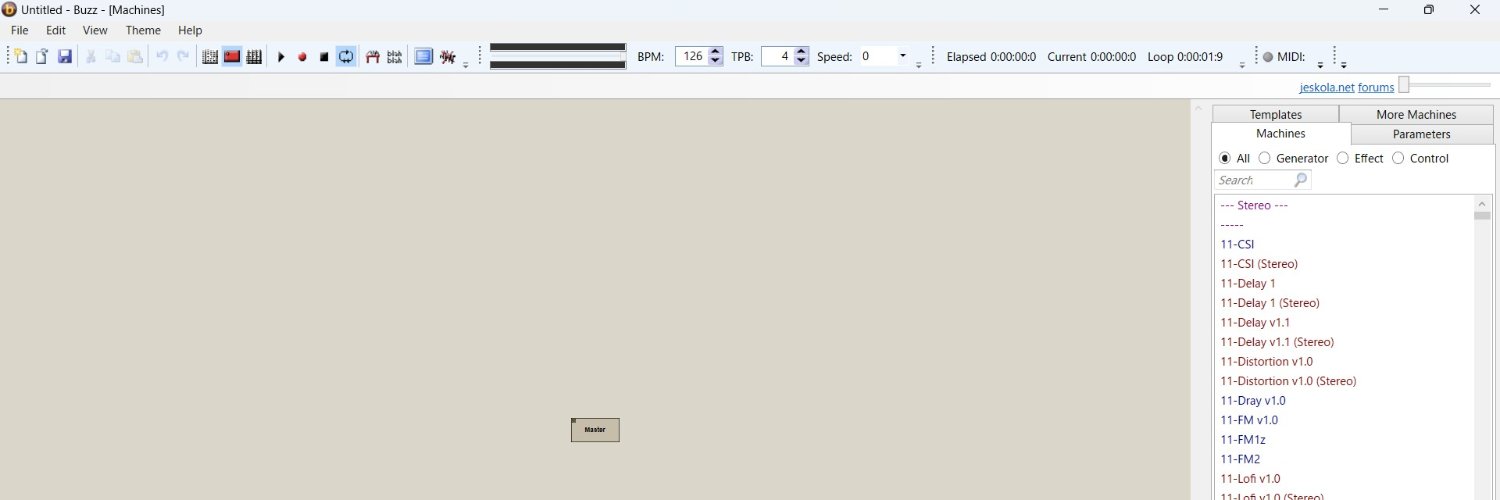Increase TPB with the up arrow
The height and width of the screenshot is (500, 1500).
(801, 52)
